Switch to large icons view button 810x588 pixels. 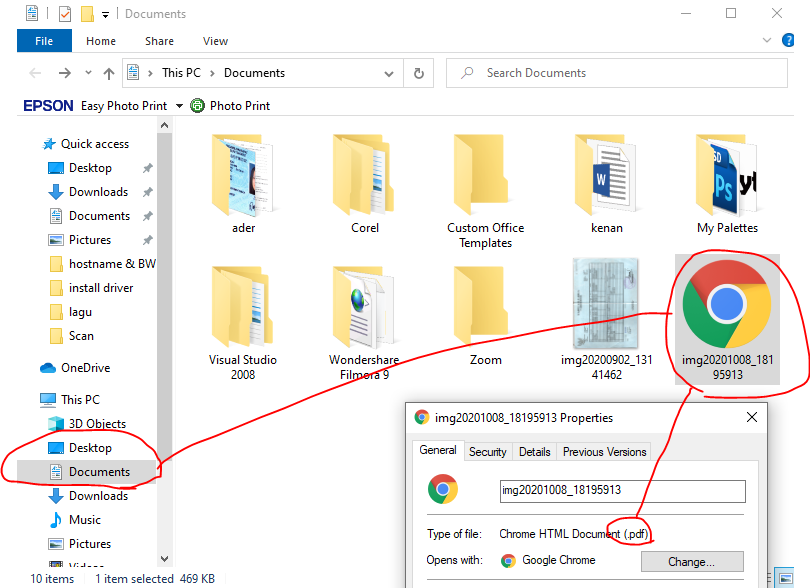786,578
